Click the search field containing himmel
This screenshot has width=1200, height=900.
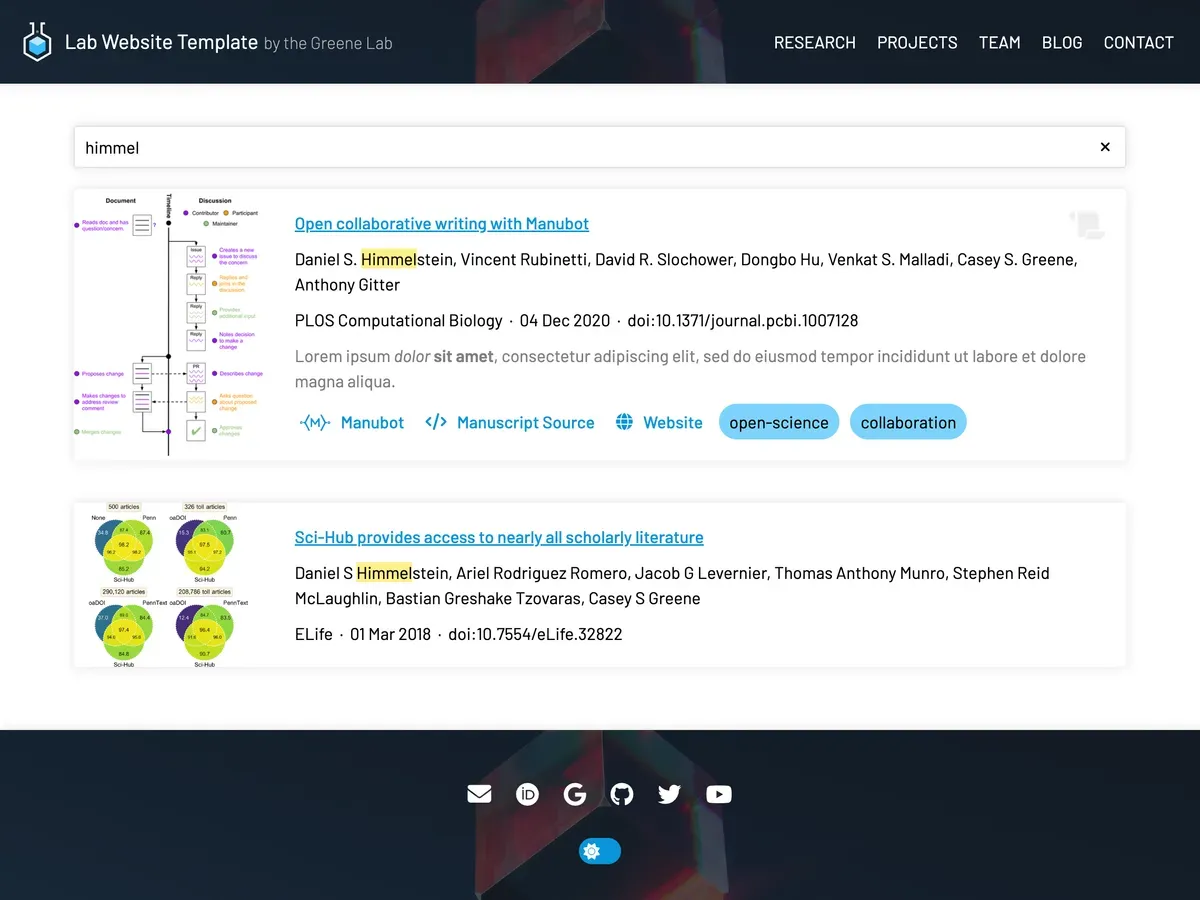point(580,147)
